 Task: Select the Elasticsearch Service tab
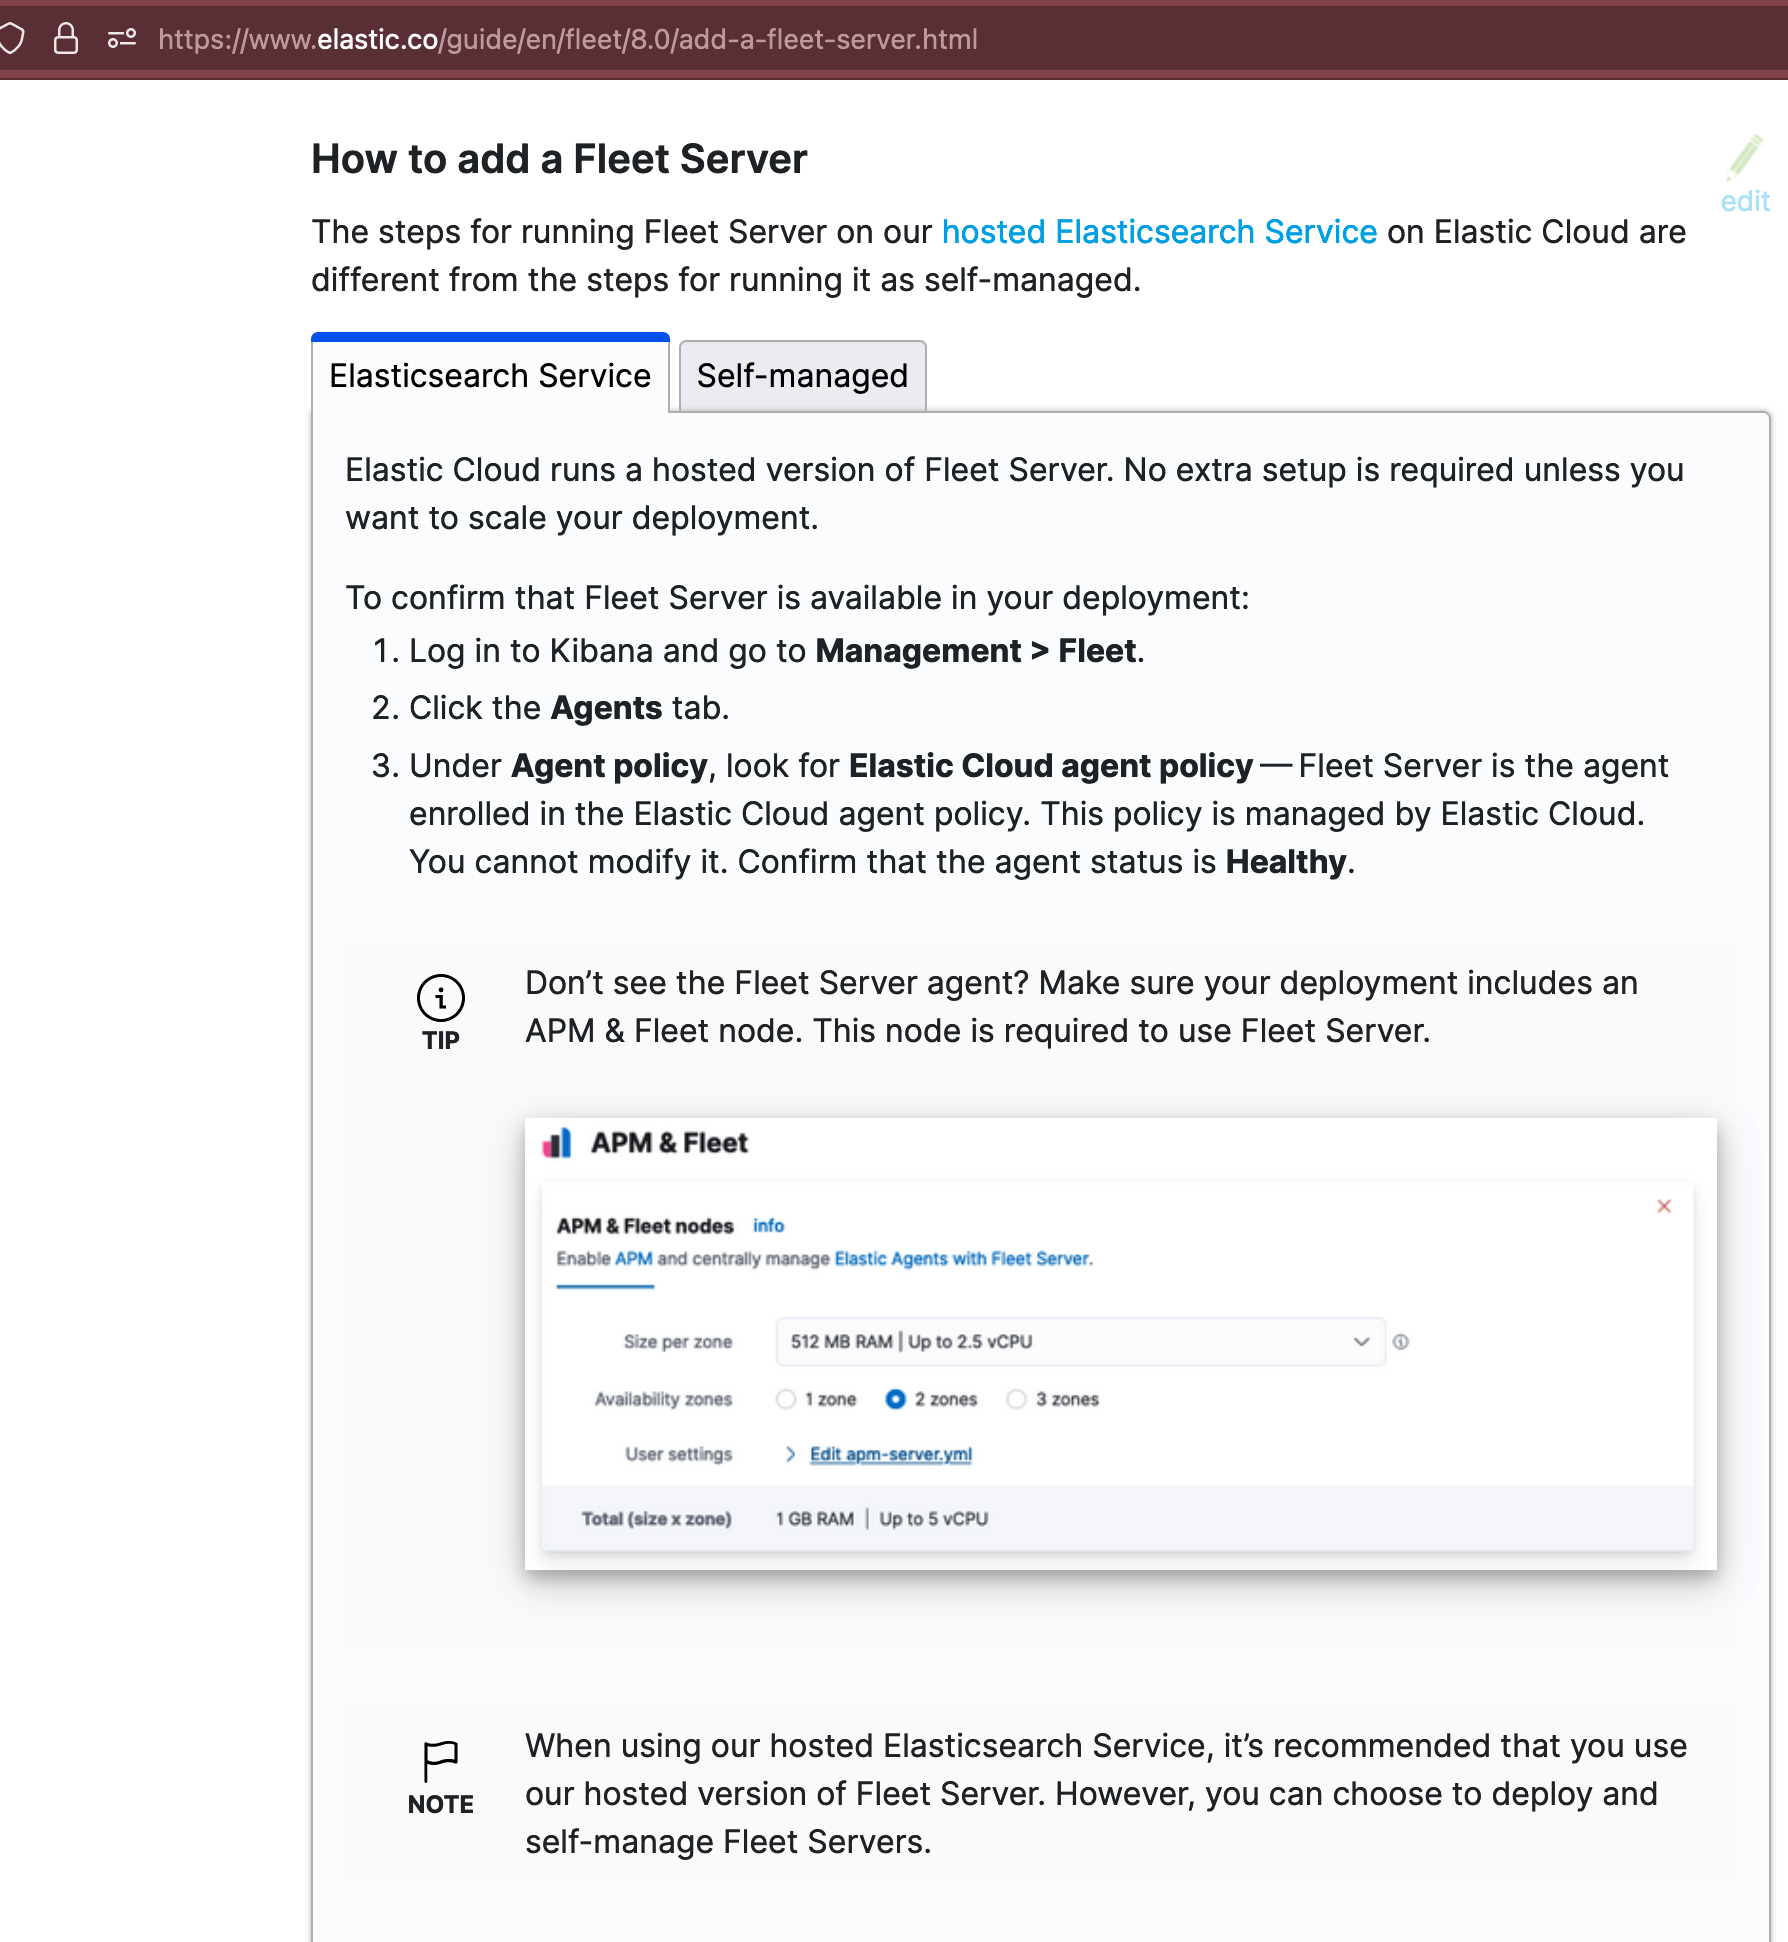coord(490,375)
